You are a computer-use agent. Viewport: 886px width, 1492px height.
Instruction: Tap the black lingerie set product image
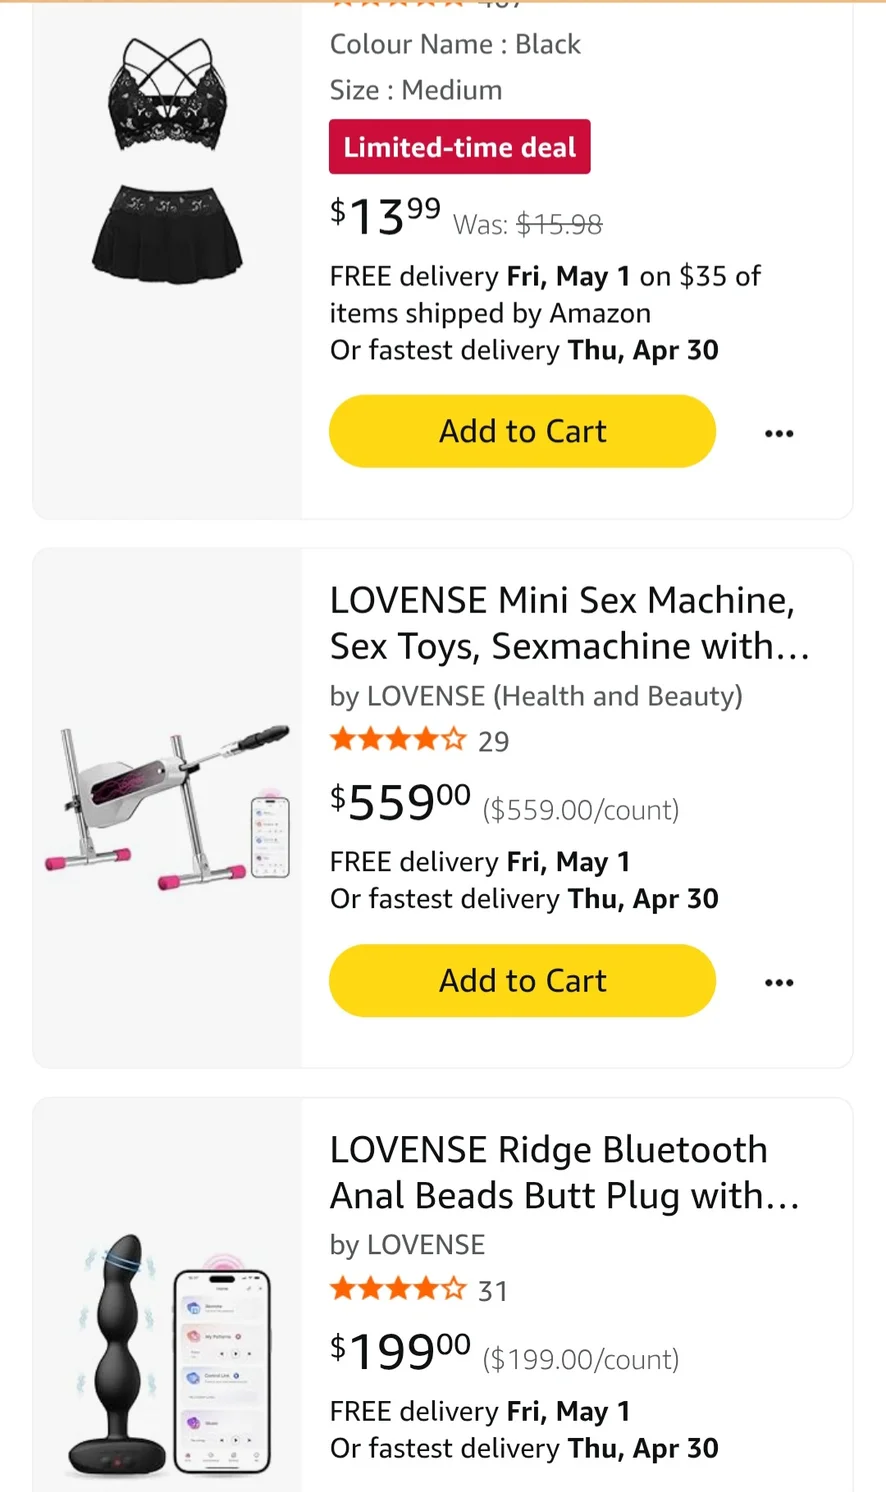(168, 160)
